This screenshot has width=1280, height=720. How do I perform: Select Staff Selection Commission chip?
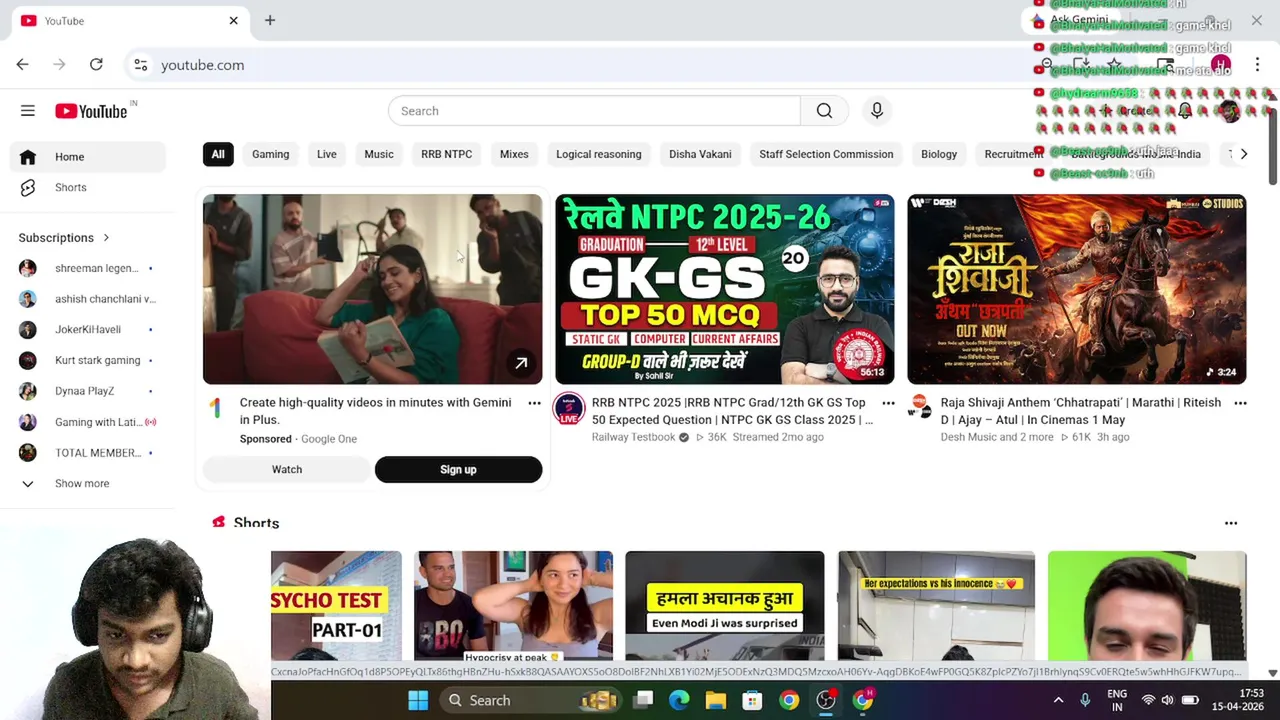click(826, 154)
